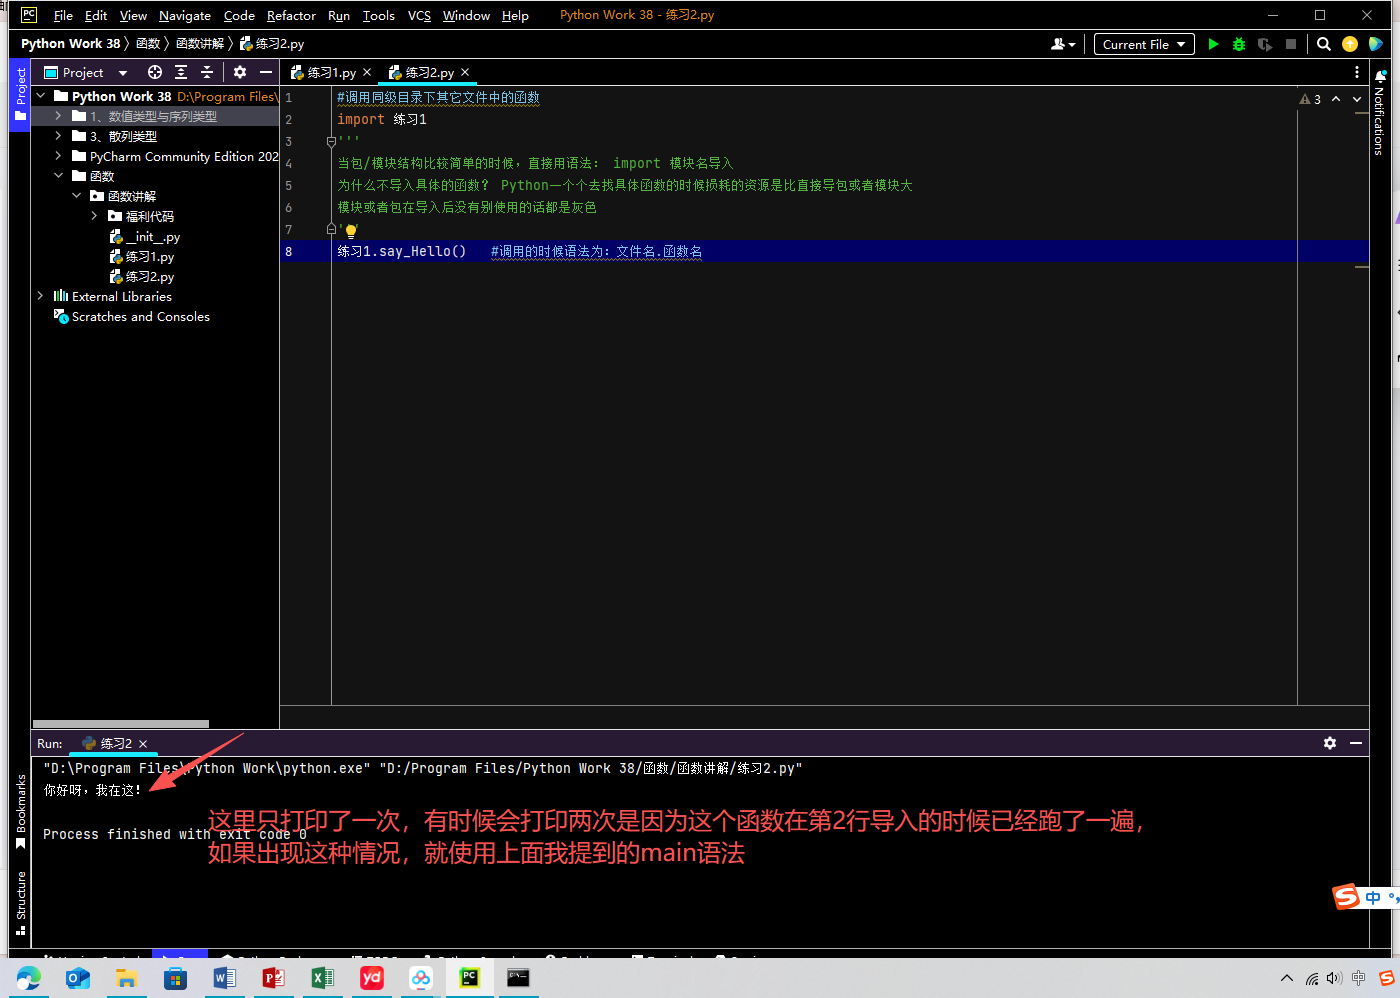Select opened file in Project view crosshair

click(x=155, y=72)
